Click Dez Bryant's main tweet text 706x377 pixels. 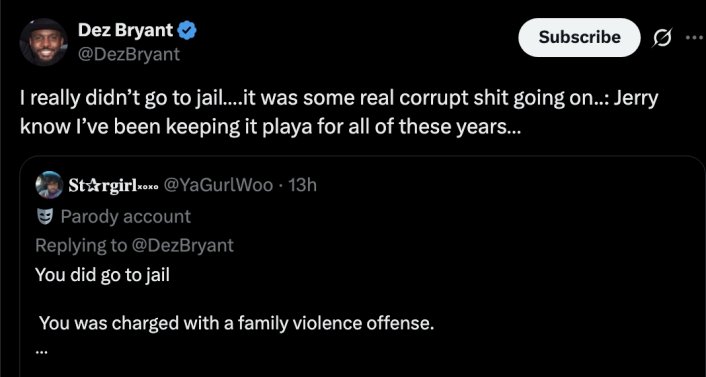click(x=339, y=113)
